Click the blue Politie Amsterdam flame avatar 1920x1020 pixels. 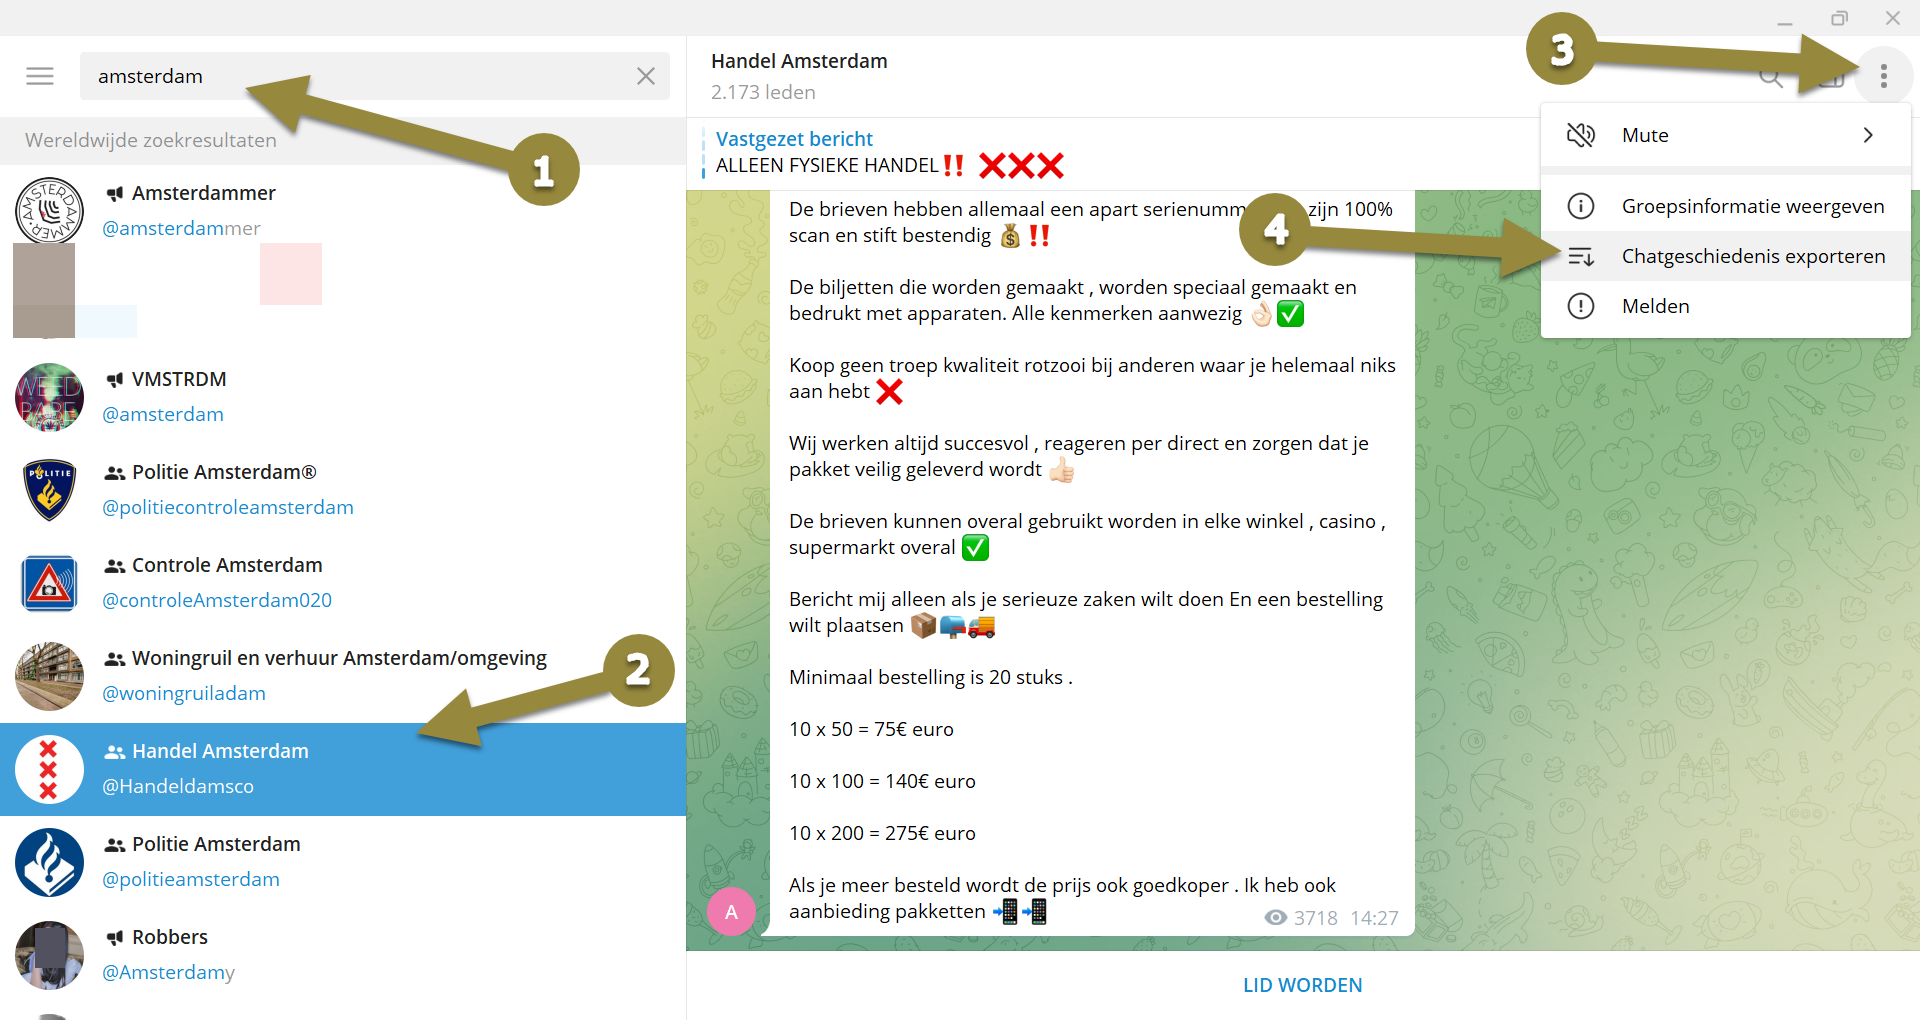click(49, 862)
